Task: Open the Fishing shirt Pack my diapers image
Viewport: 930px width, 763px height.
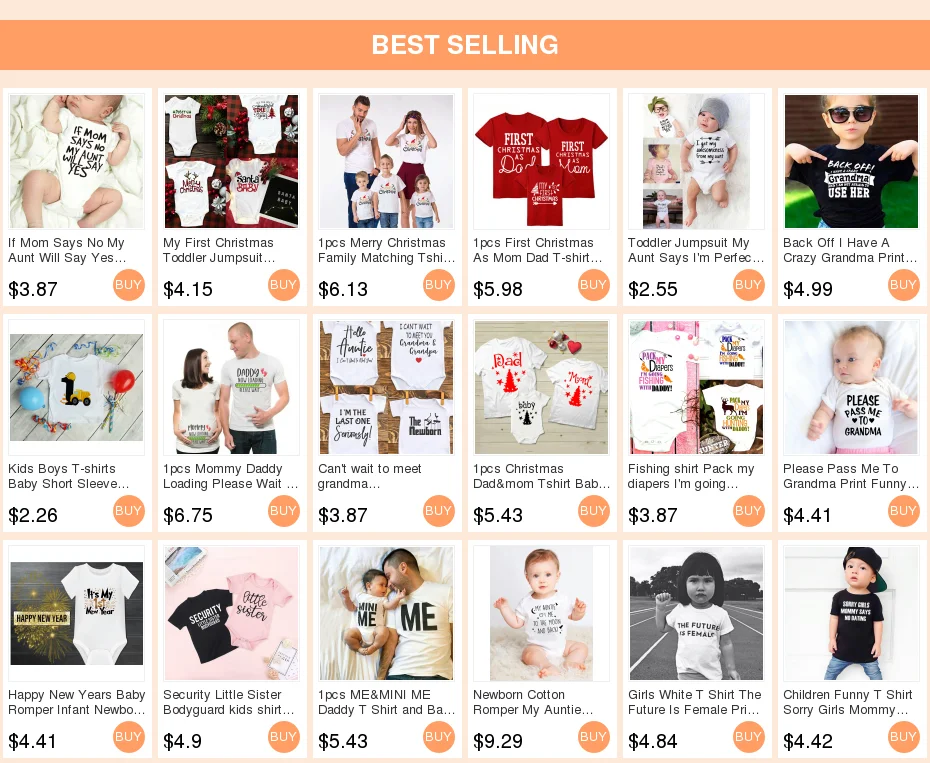Action: pyautogui.click(x=696, y=387)
